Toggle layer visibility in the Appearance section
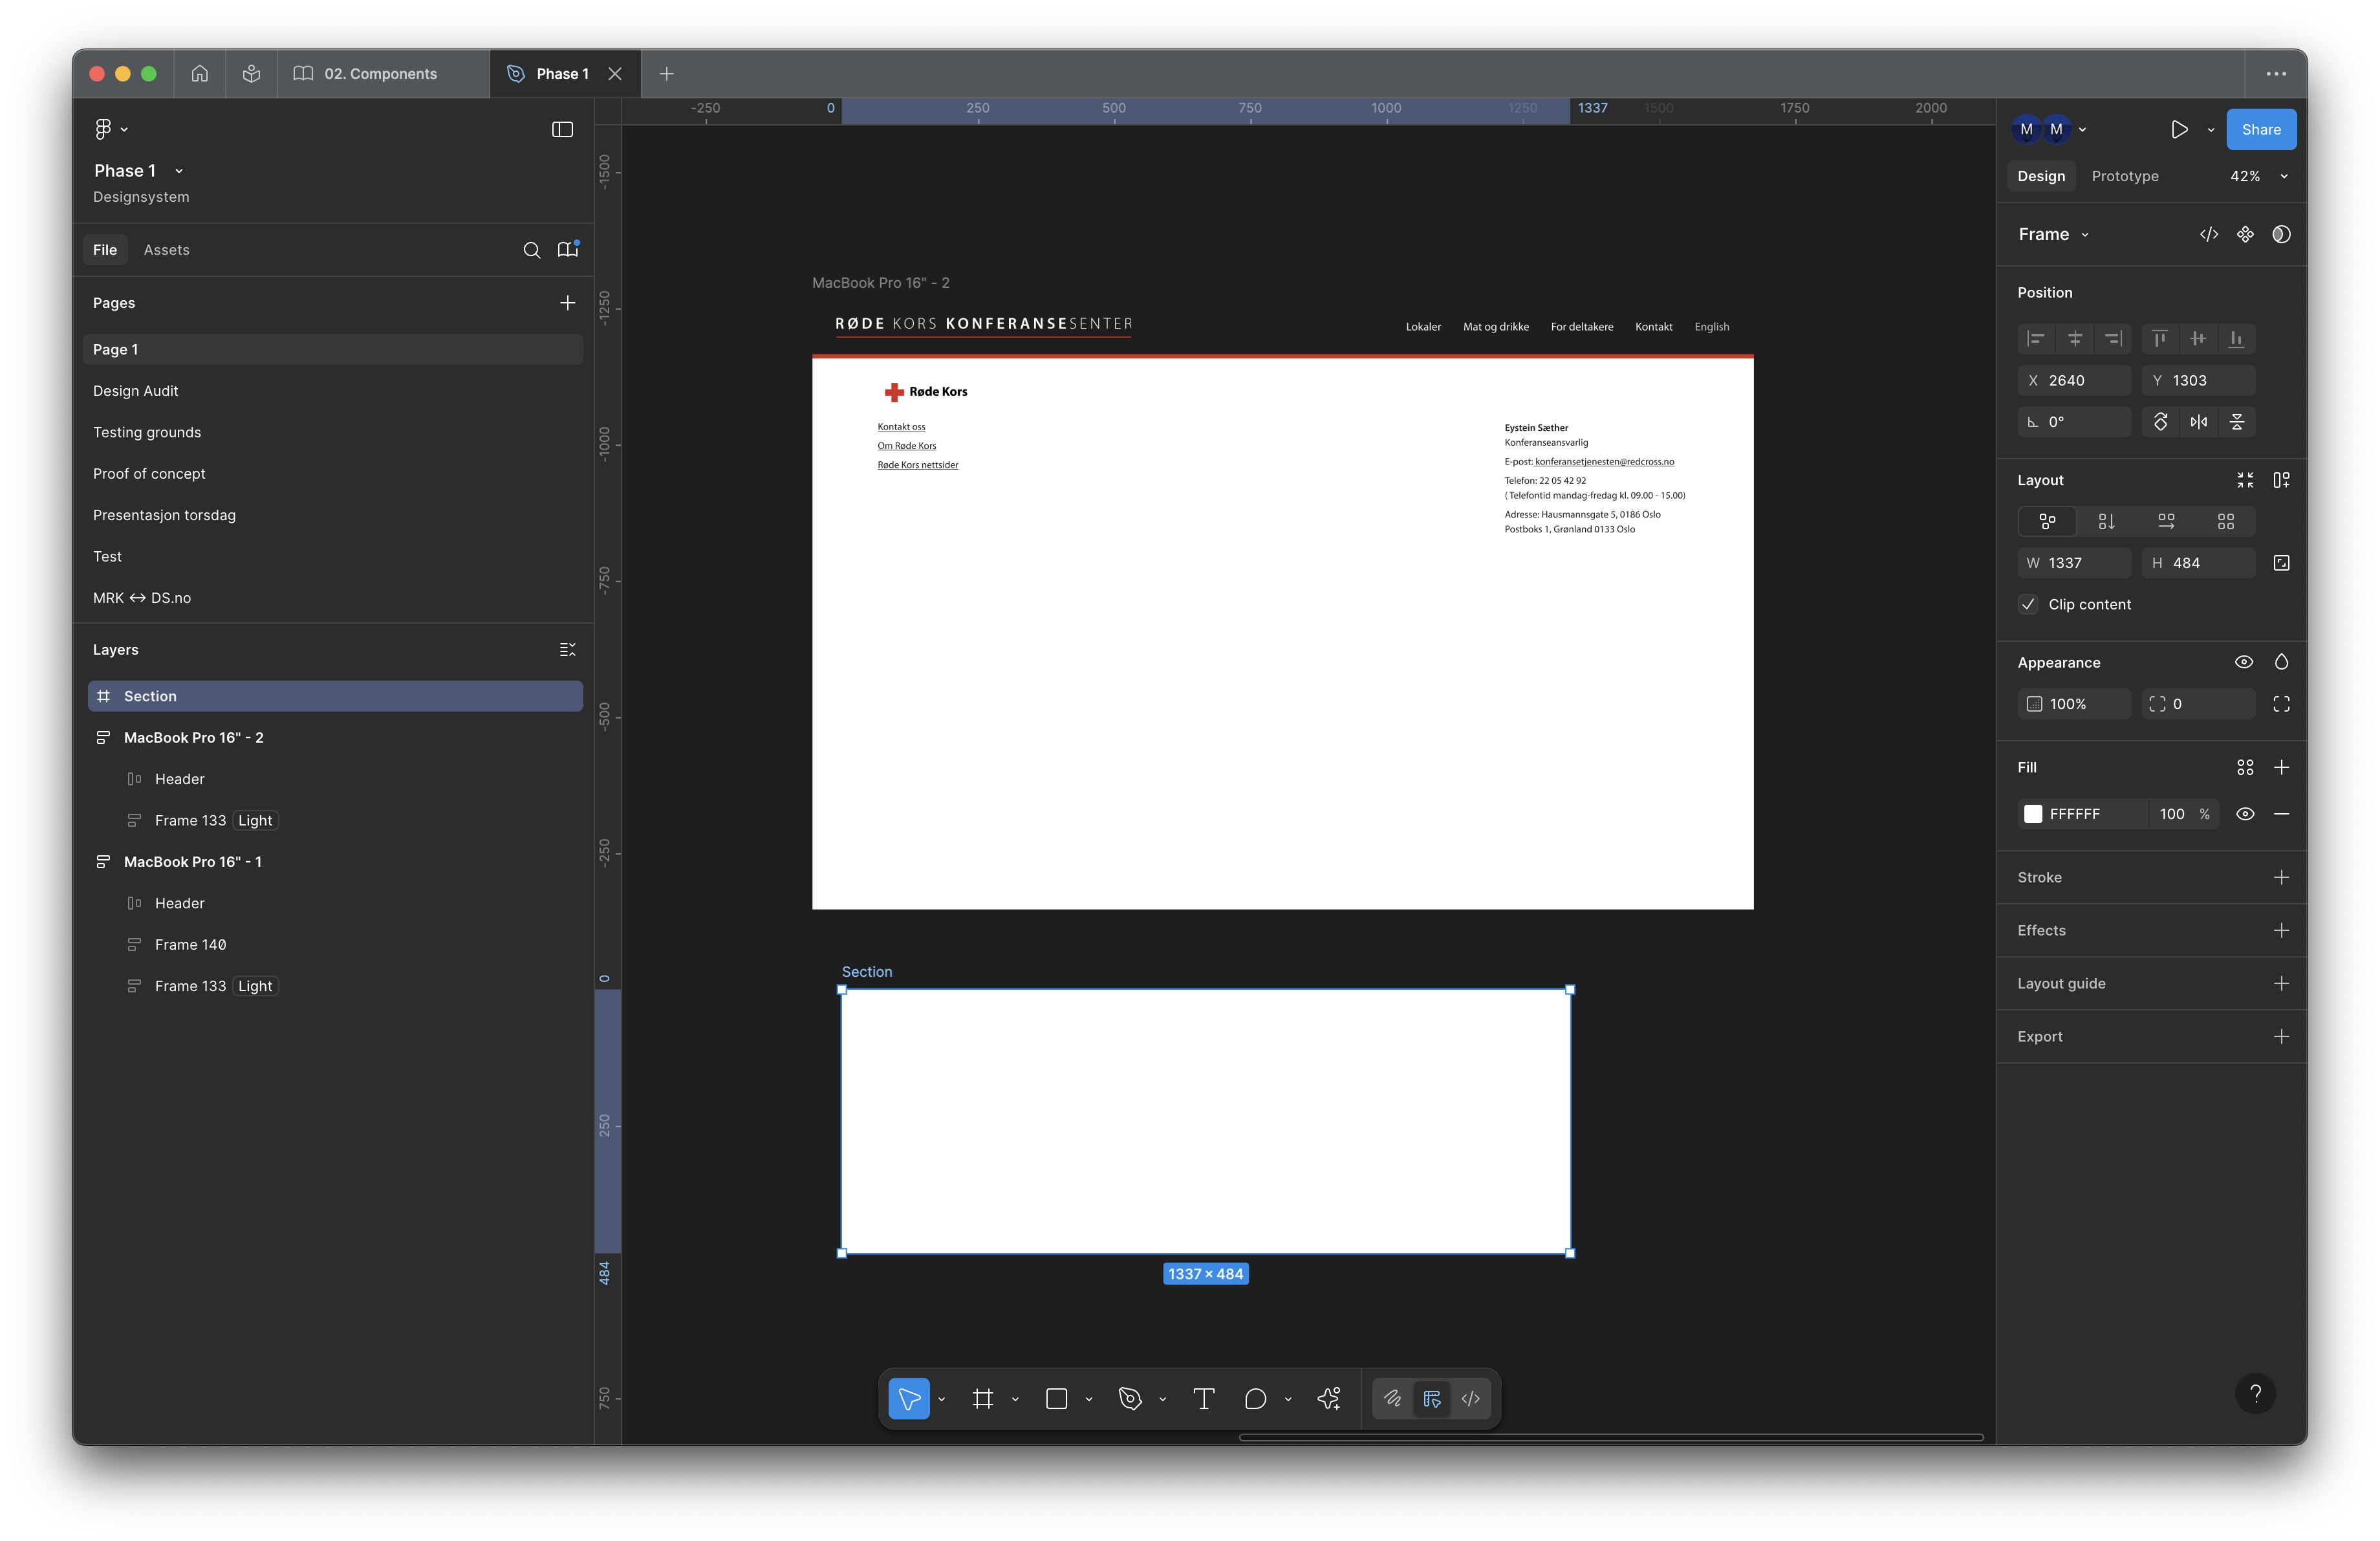The height and width of the screenshot is (1541, 2380). [x=2243, y=662]
